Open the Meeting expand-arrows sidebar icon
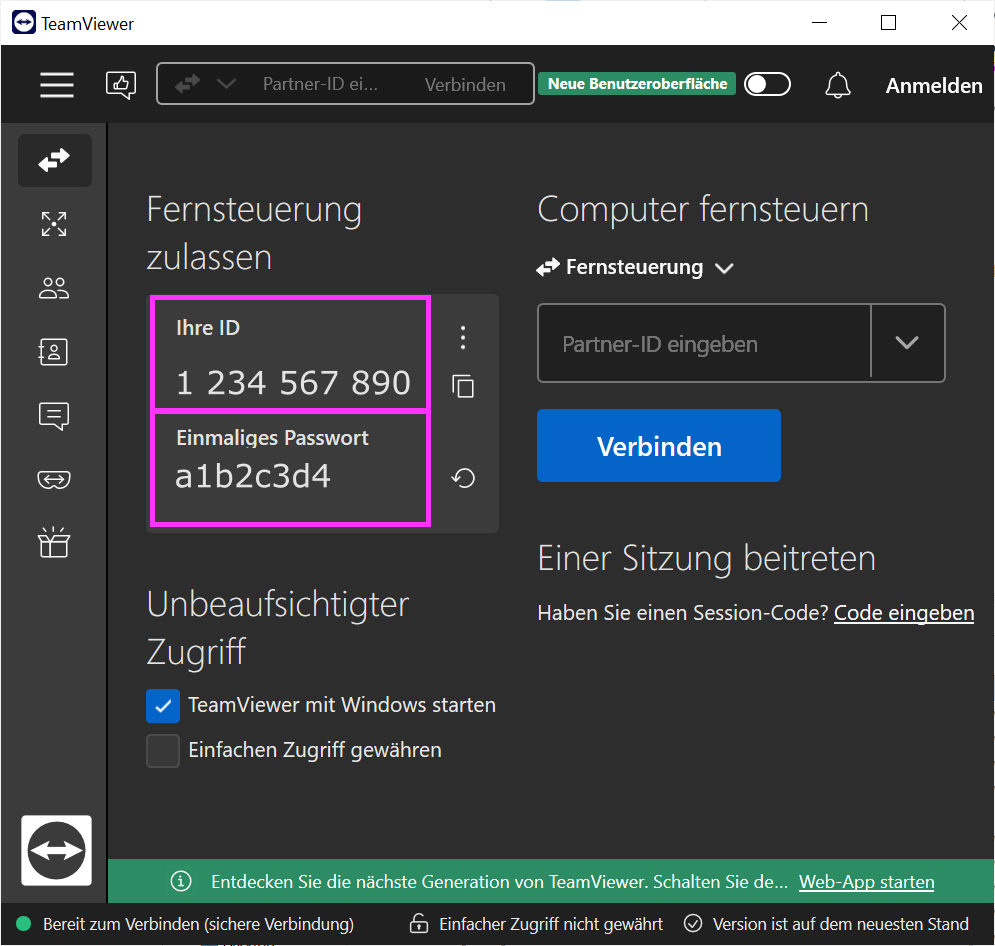Image resolution: width=995 pixels, height=946 pixels. coord(54,224)
